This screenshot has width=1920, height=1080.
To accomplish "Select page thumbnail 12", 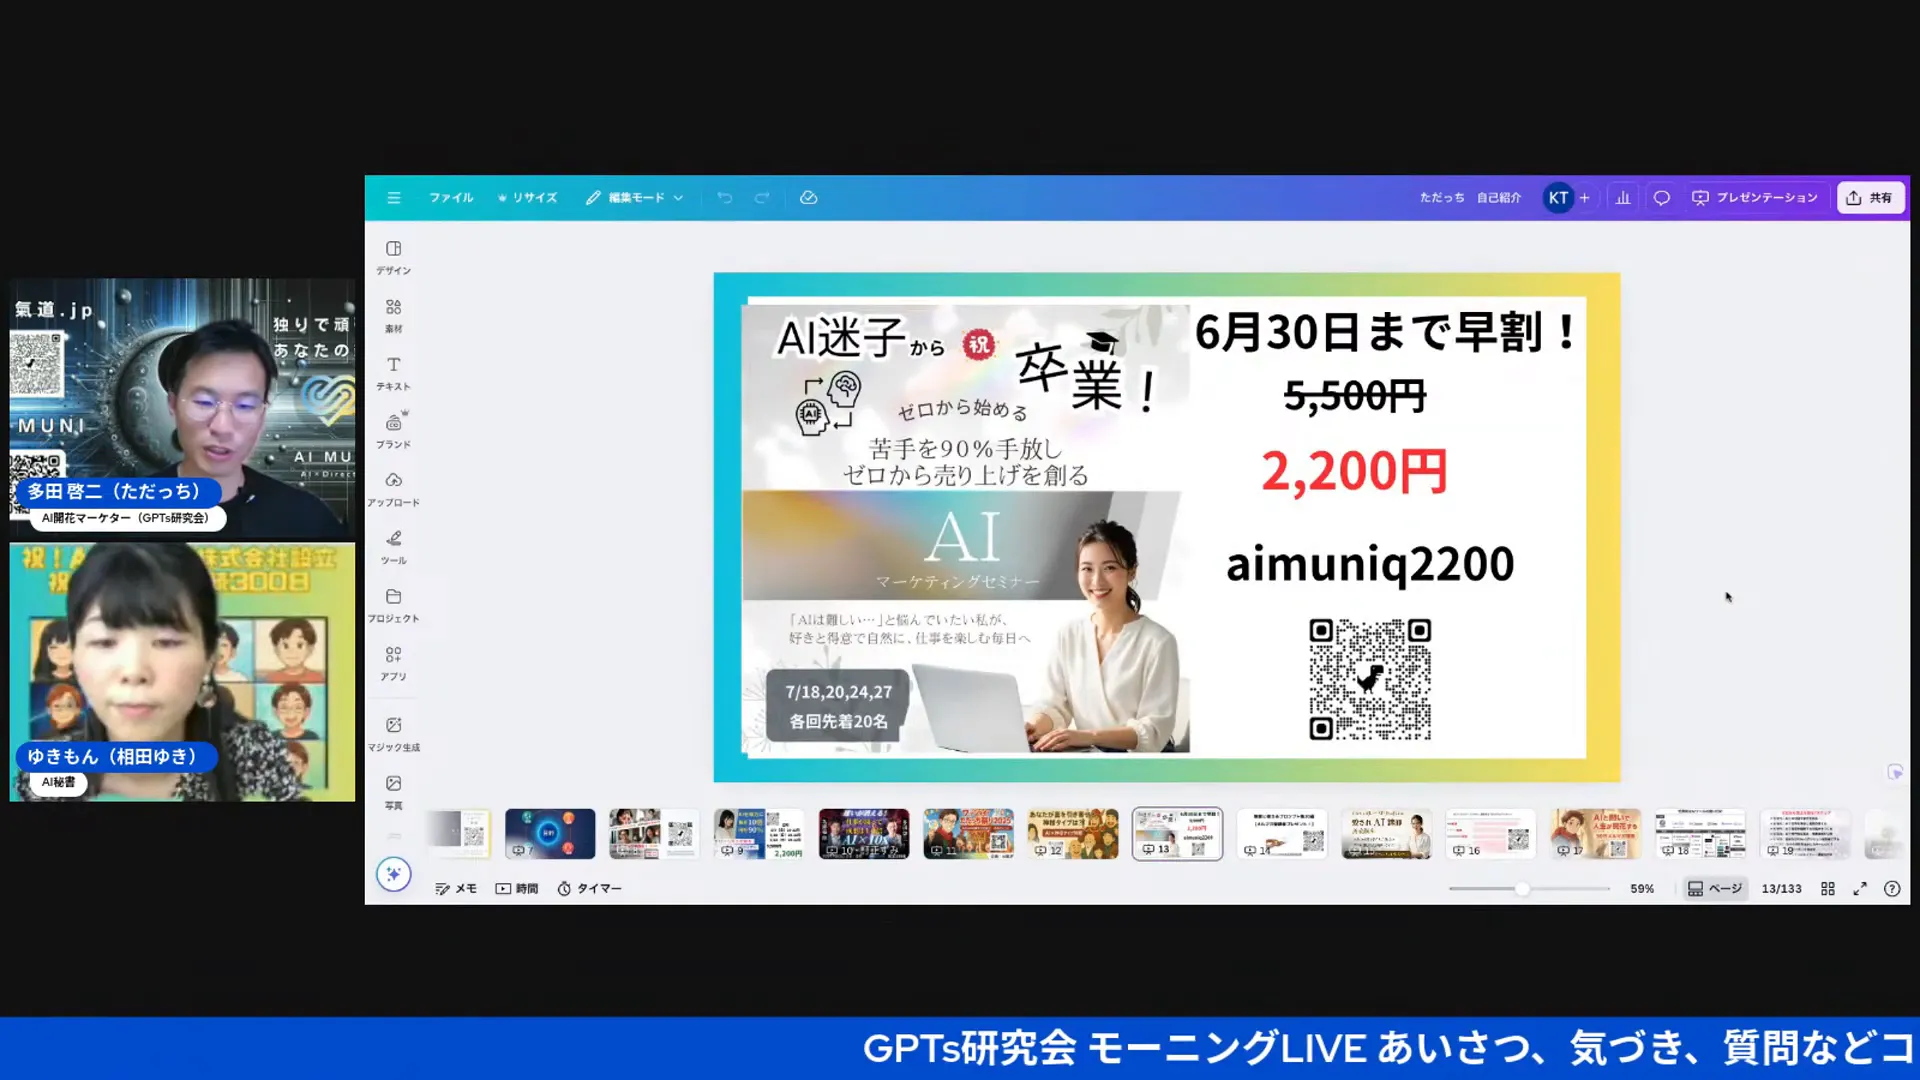I will pos(1073,834).
